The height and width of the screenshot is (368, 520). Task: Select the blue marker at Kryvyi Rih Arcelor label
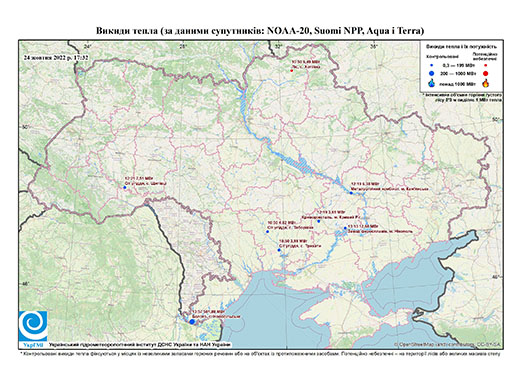coord(319,221)
